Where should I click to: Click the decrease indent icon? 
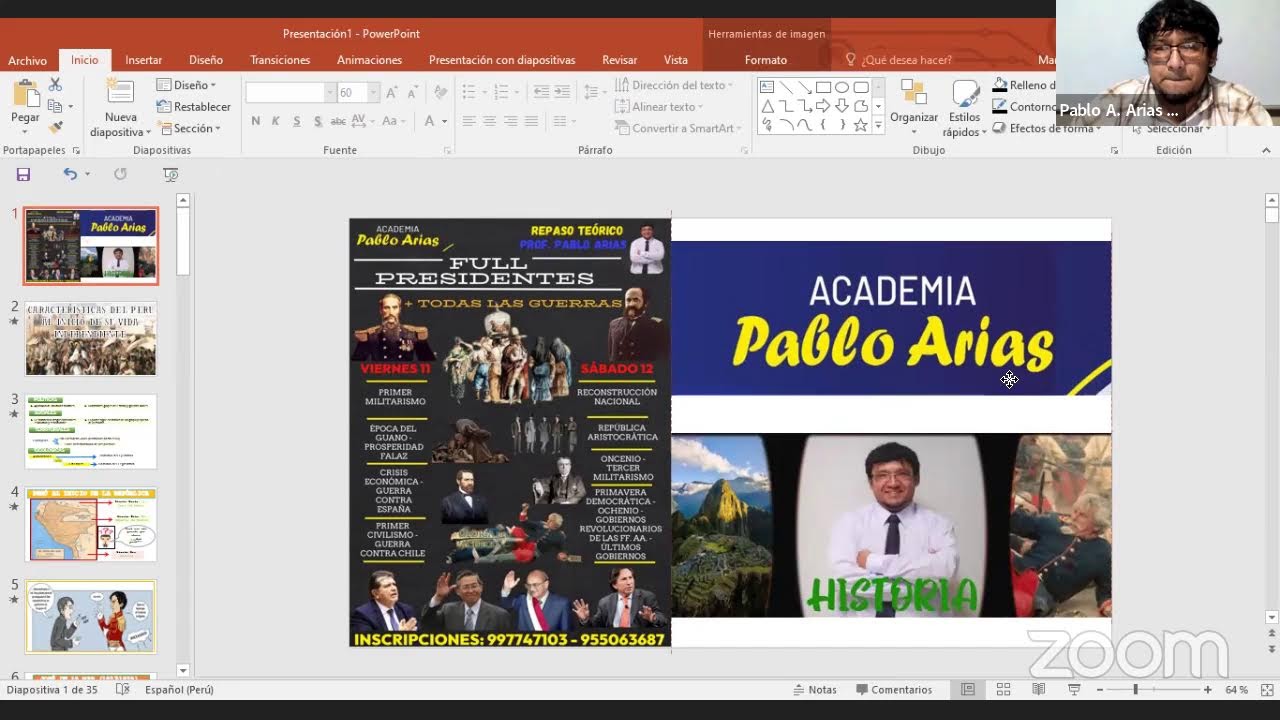click(x=541, y=92)
